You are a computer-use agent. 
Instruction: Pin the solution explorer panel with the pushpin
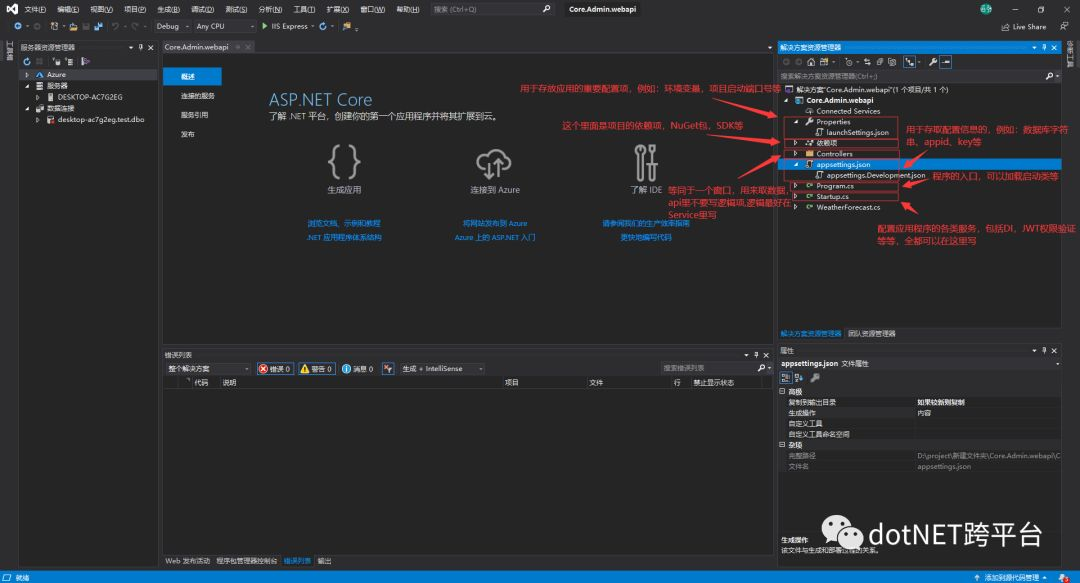pyautogui.click(x=1044, y=48)
